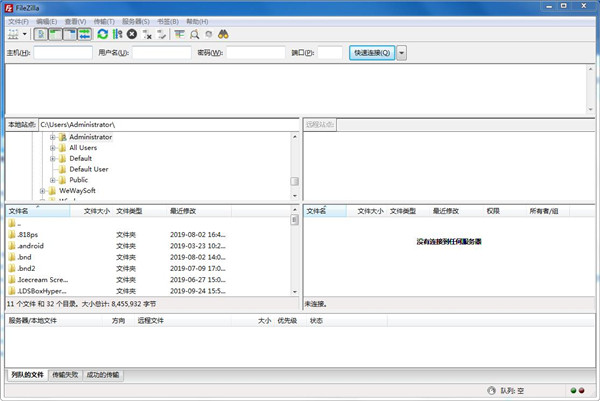Toggle transfer queue display
The height and width of the screenshot is (401, 600).
[x=84, y=34]
